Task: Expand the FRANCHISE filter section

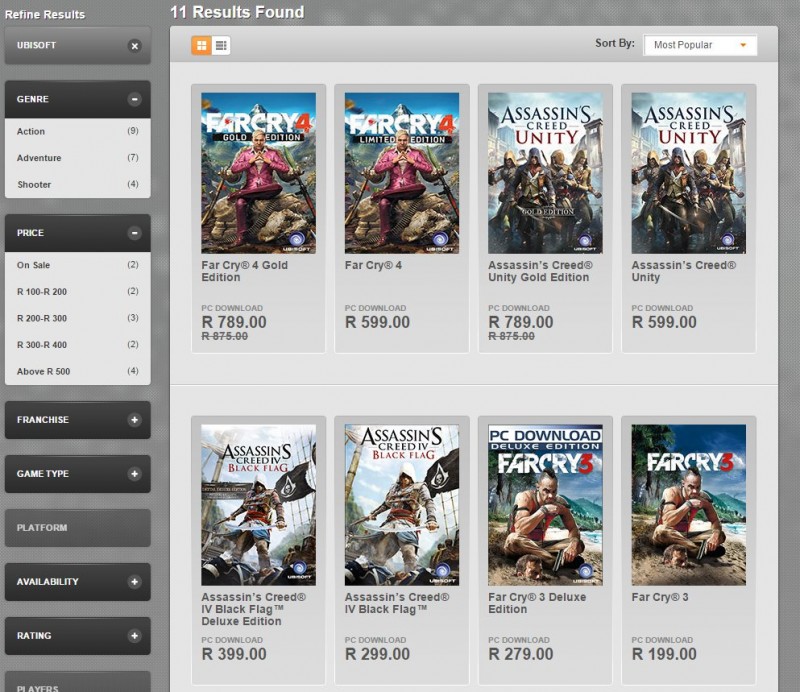Action: 134,420
